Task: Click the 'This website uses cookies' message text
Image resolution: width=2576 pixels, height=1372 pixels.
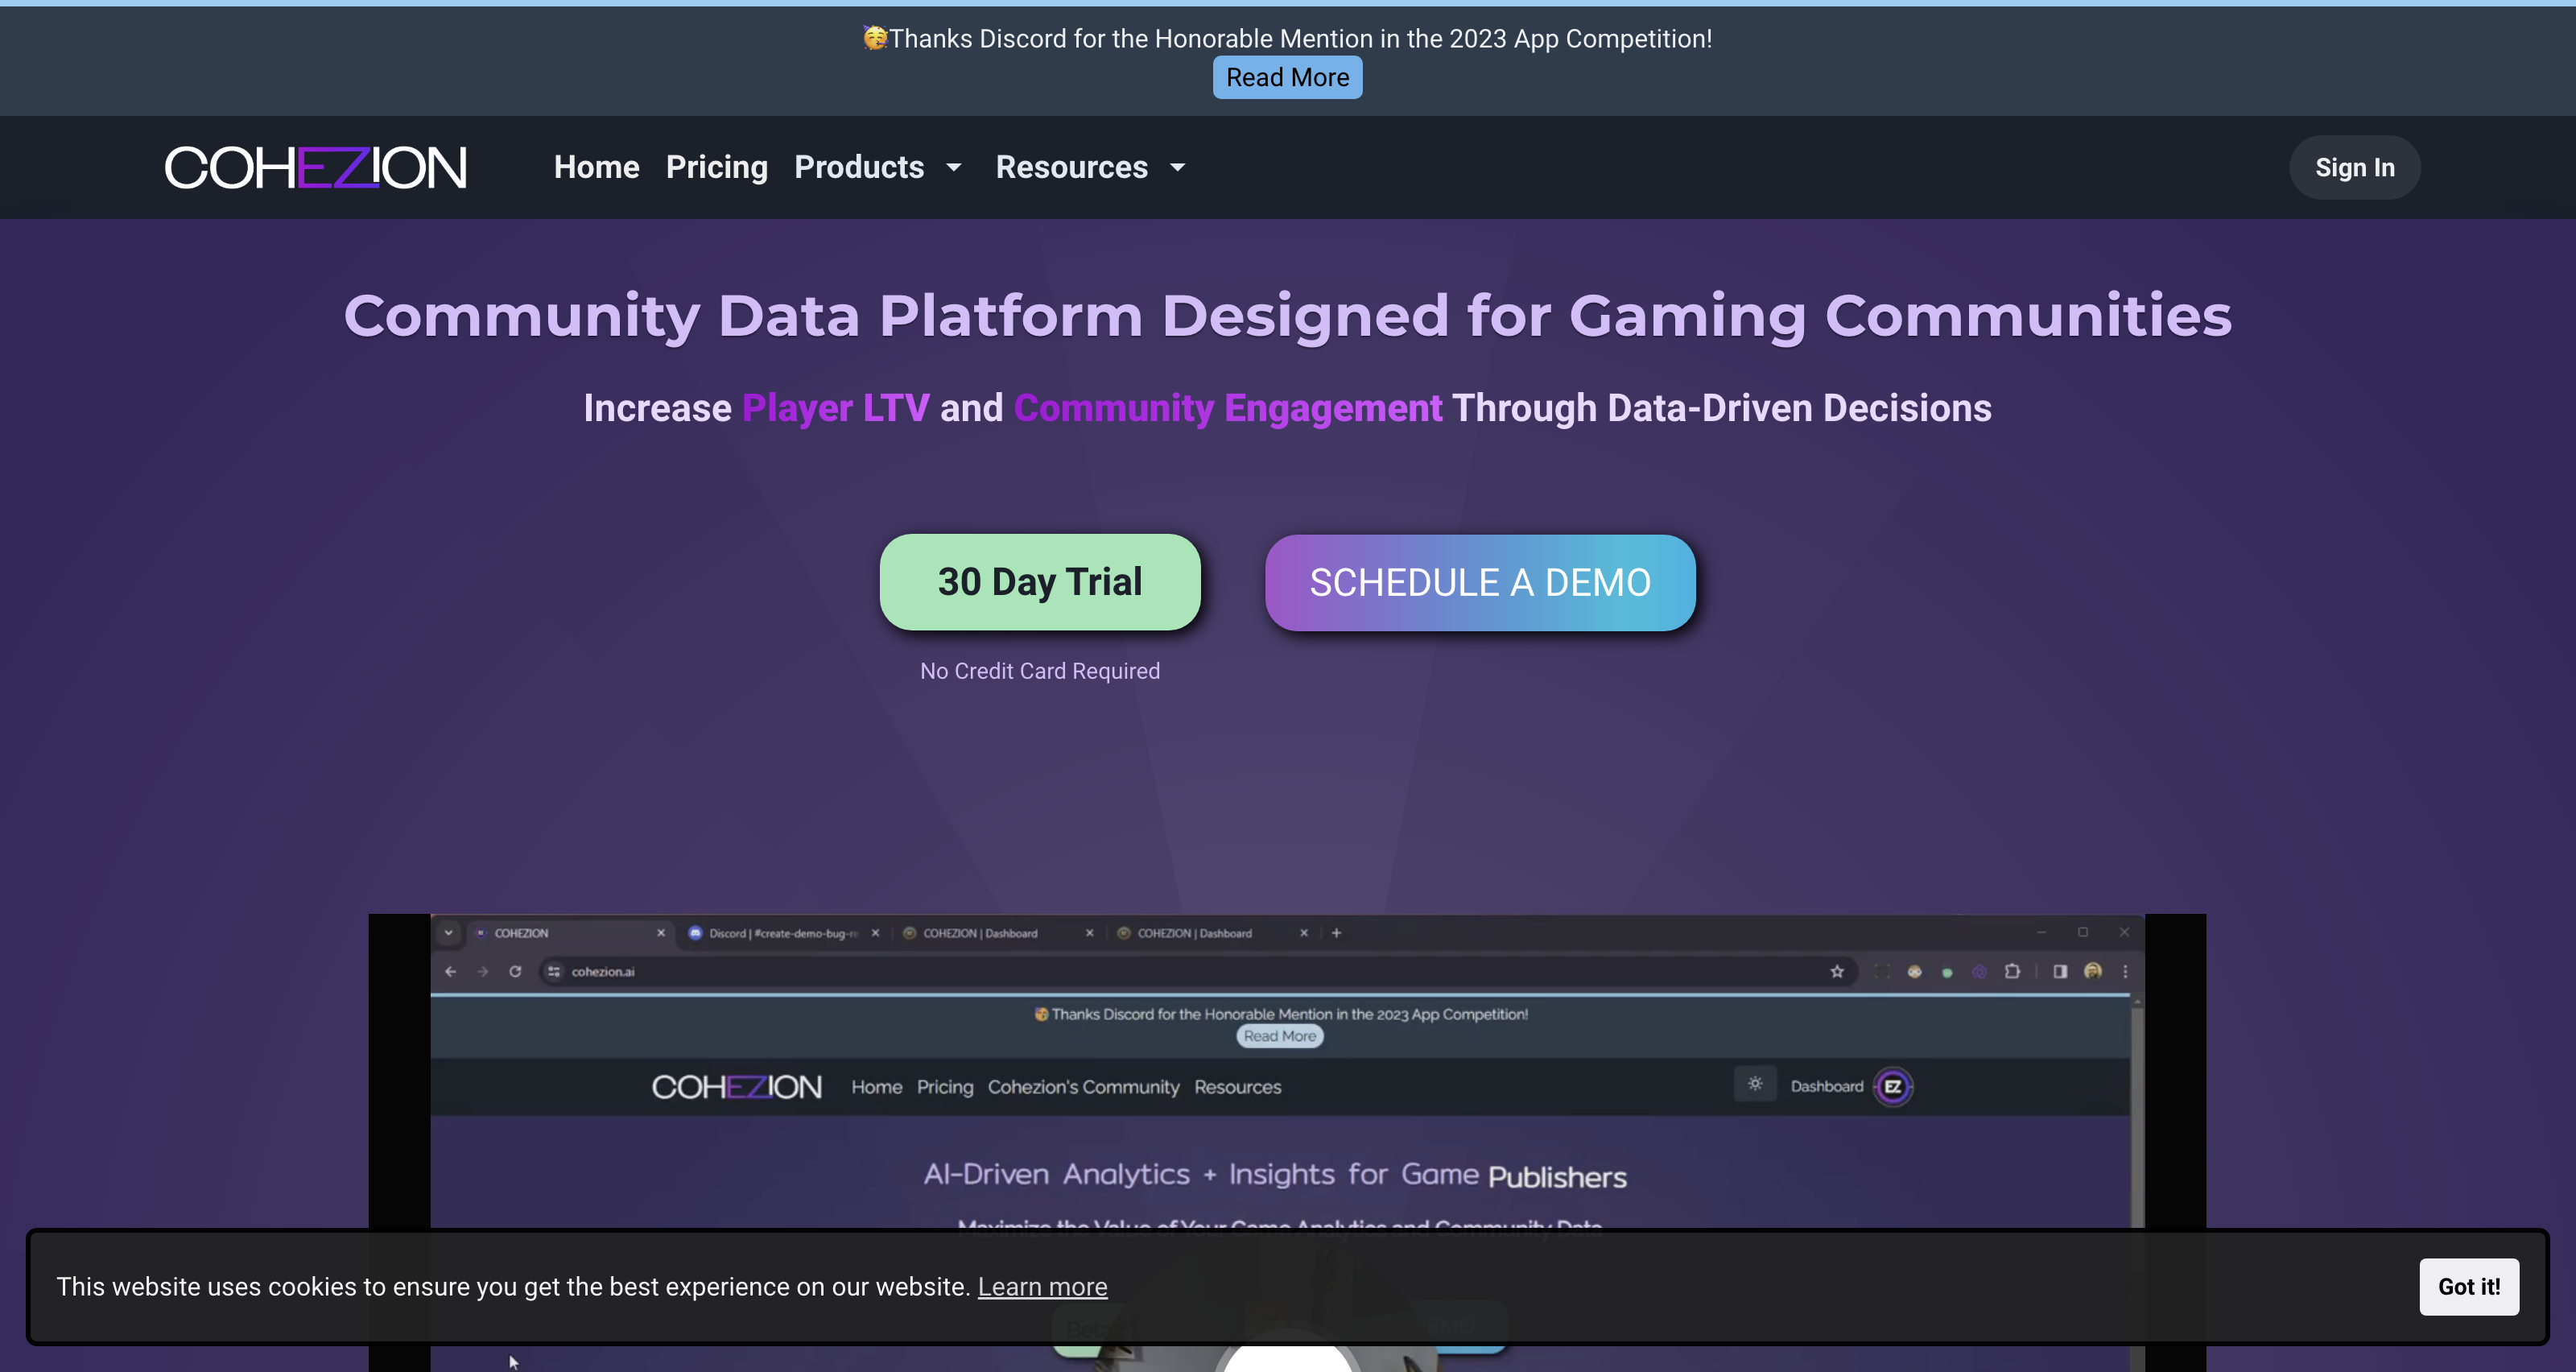Action: pyautogui.click(x=514, y=1286)
